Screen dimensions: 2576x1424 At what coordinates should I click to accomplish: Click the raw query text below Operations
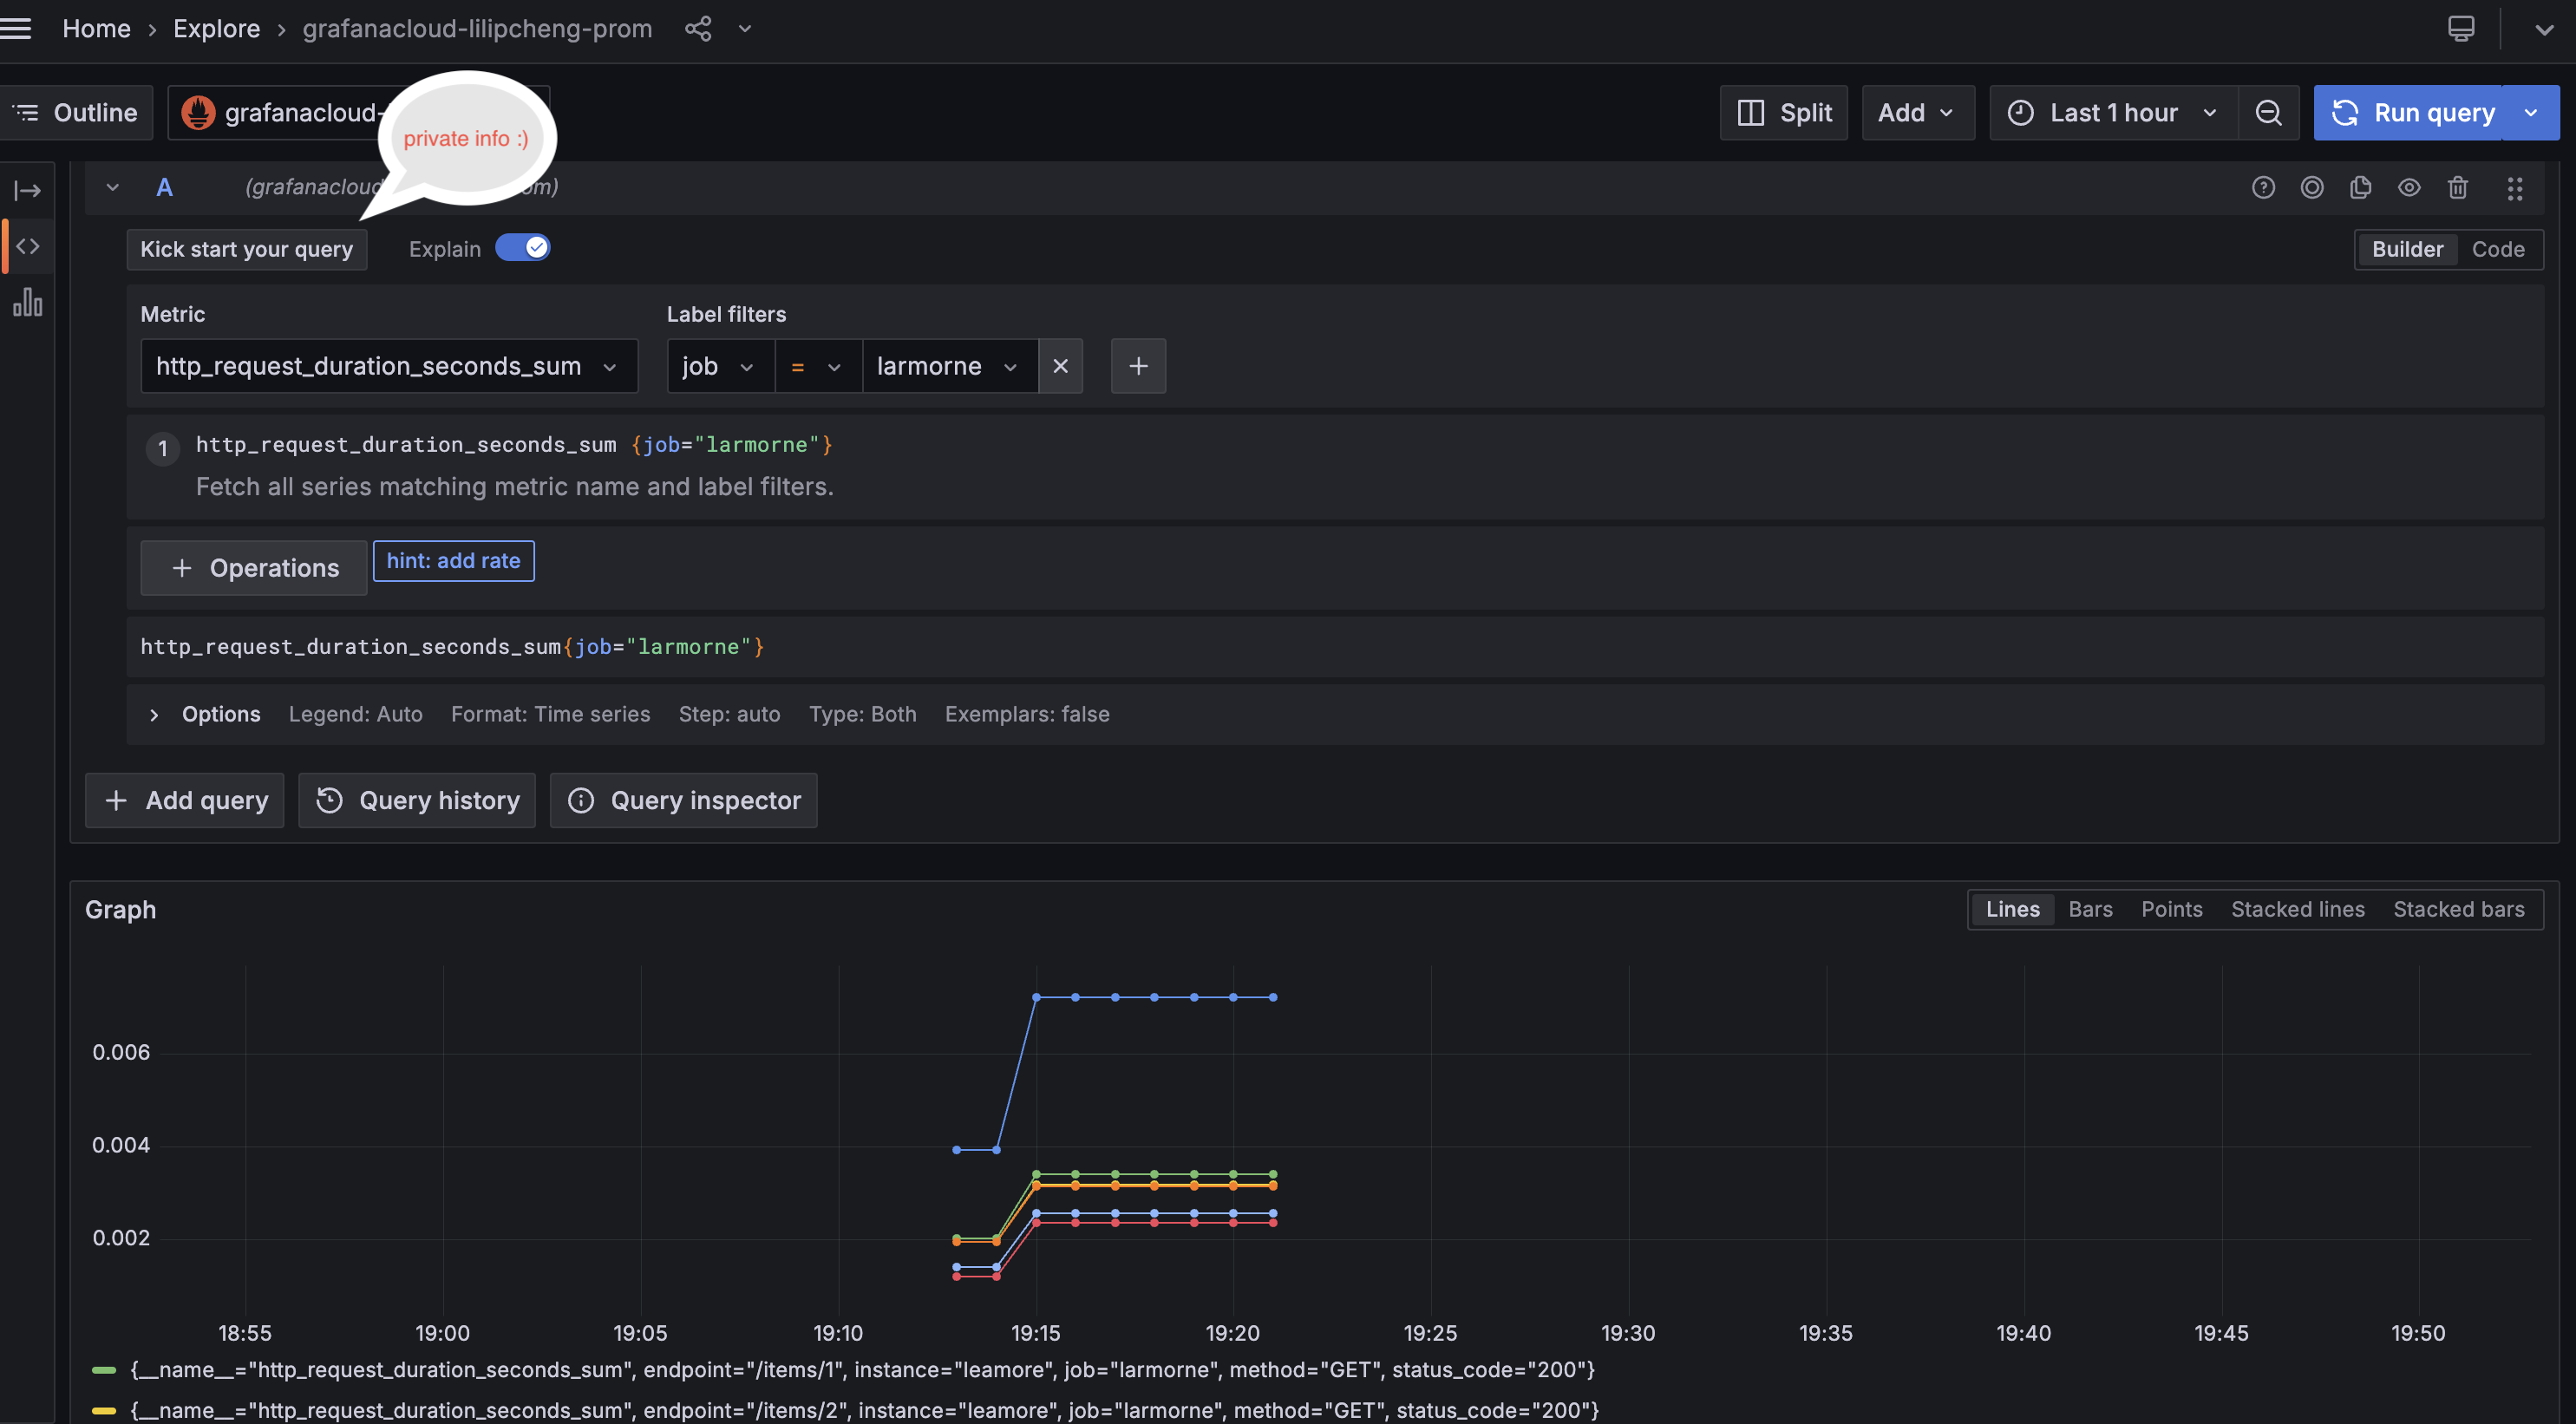point(452,647)
